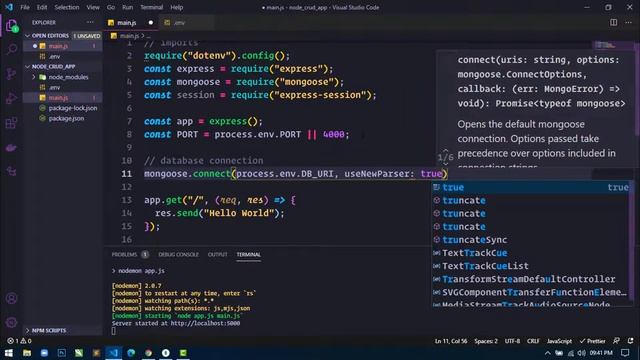Image resolution: width=640 pixels, height=360 pixels.
Task: Open the Selection menu
Action: point(67,7)
